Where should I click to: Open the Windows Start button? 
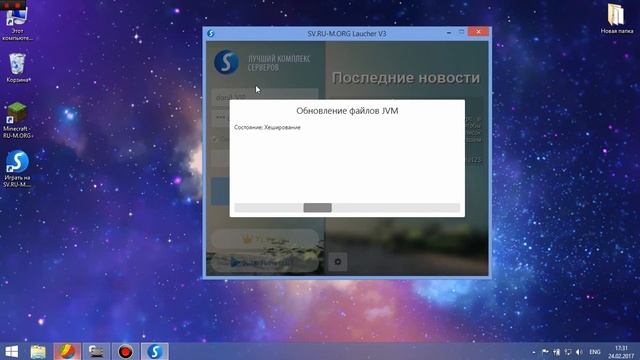click(12, 351)
